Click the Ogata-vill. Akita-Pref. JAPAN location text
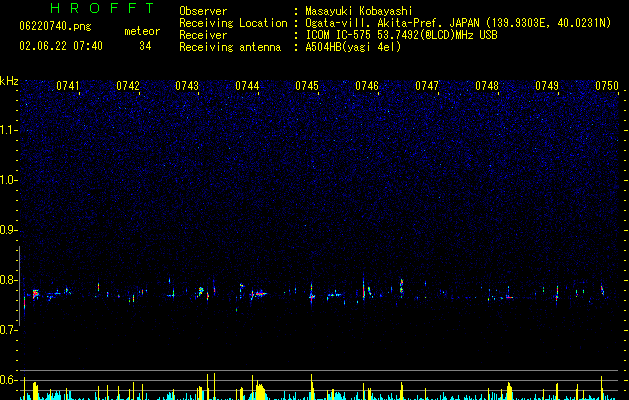629x400 pixels. (458, 24)
